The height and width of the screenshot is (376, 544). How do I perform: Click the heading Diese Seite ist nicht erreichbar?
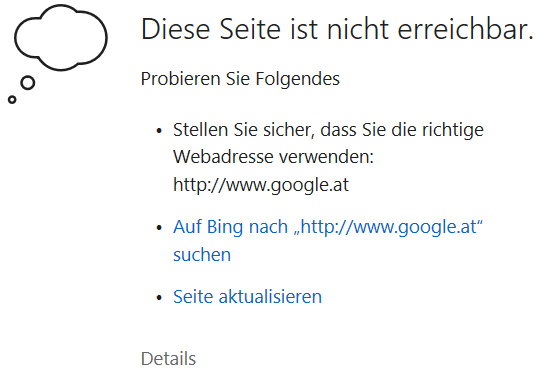click(x=337, y=29)
